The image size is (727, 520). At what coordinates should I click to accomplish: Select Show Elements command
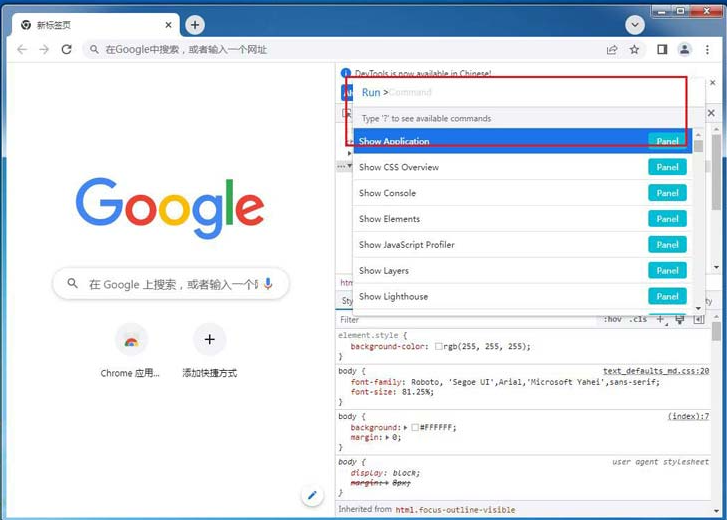click(x=523, y=219)
